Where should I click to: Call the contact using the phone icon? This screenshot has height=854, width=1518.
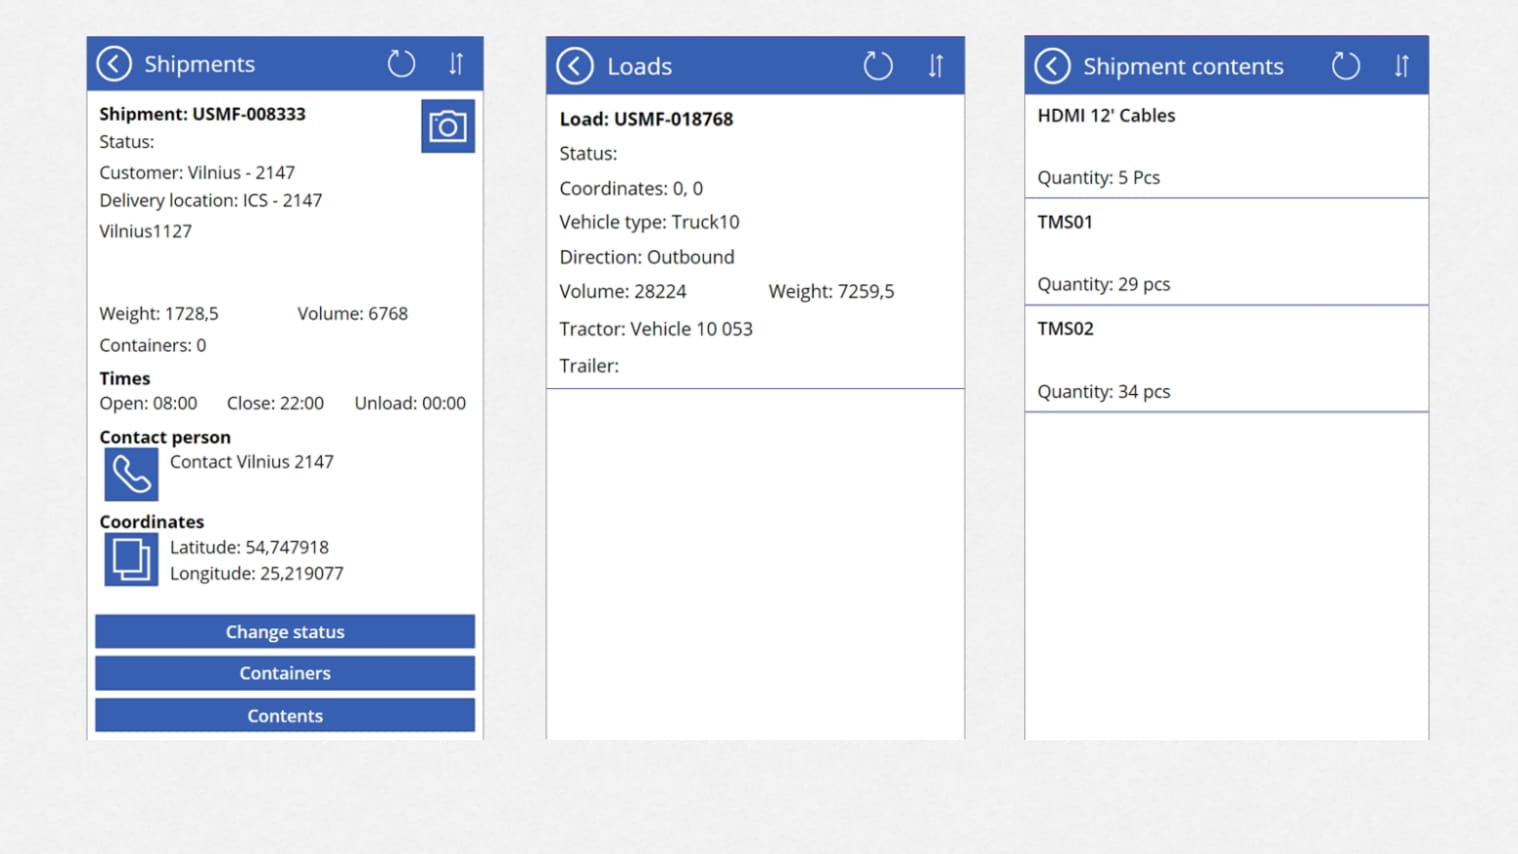[130, 472]
